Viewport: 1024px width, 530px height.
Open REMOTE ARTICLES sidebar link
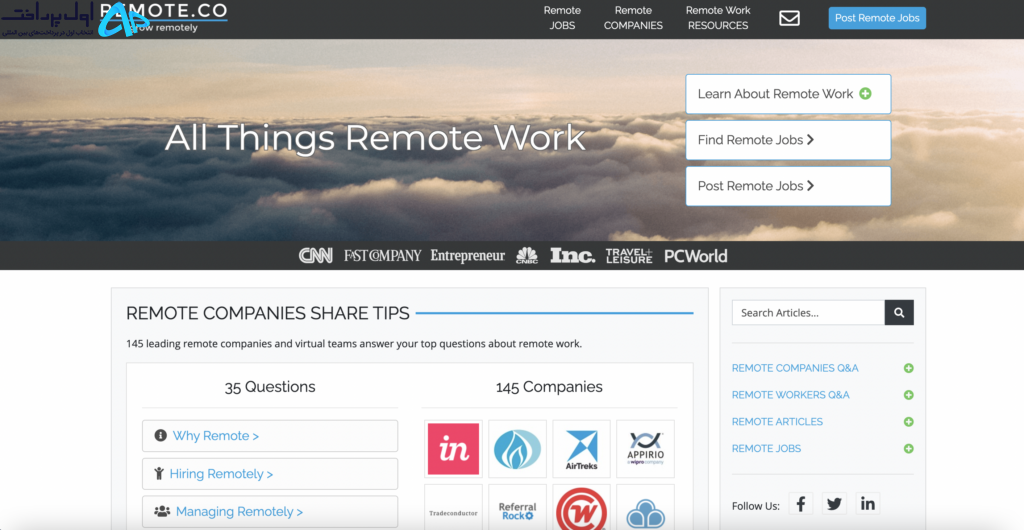(x=777, y=422)
